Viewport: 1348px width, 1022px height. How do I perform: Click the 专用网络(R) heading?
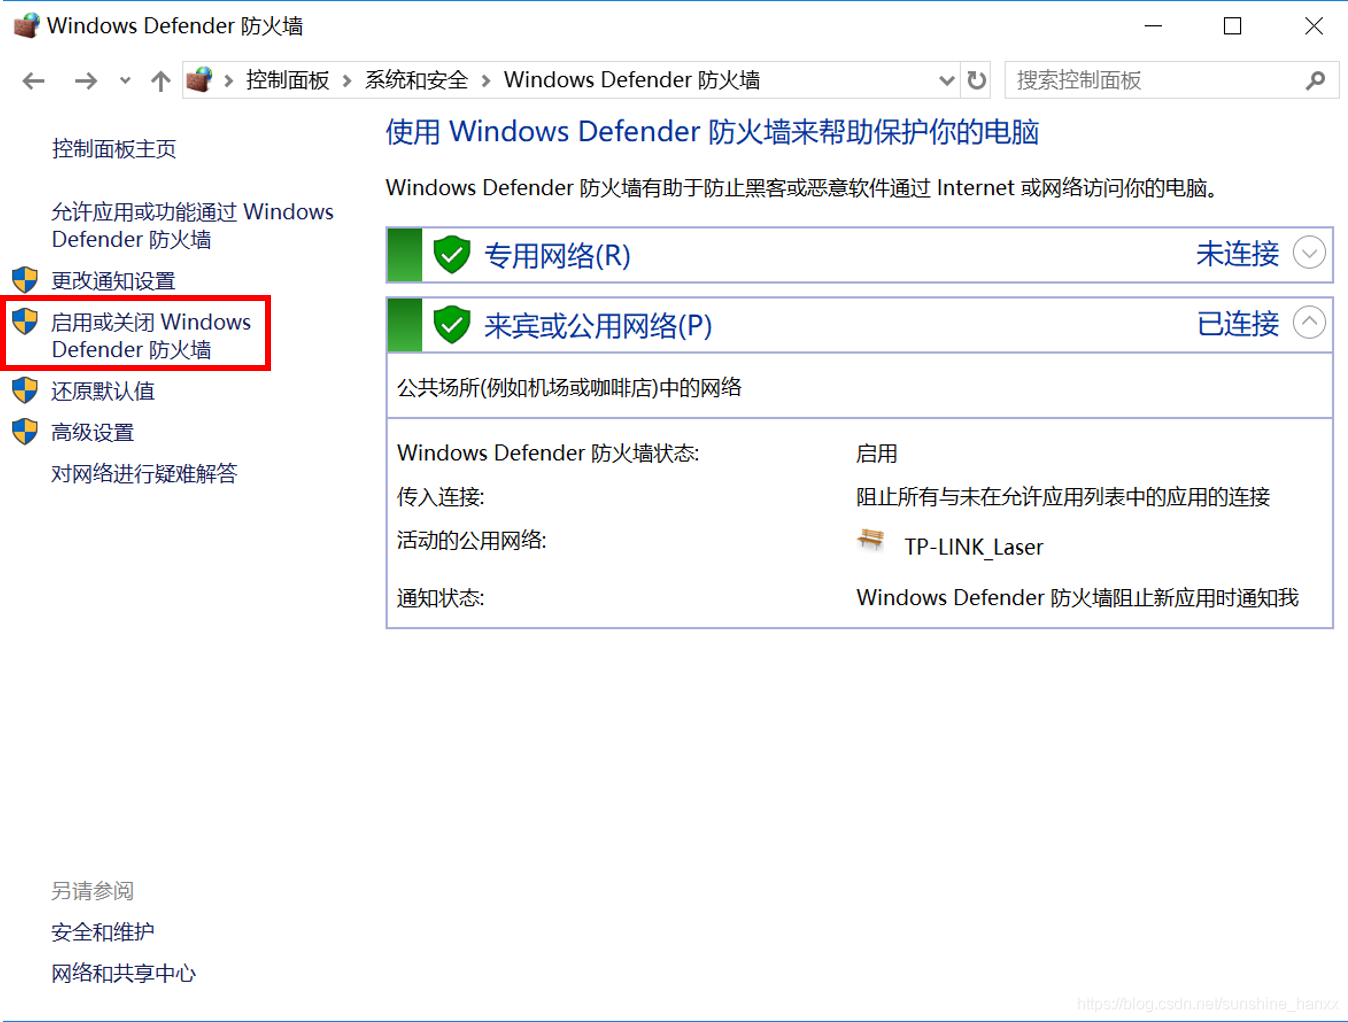click(558, 256)
